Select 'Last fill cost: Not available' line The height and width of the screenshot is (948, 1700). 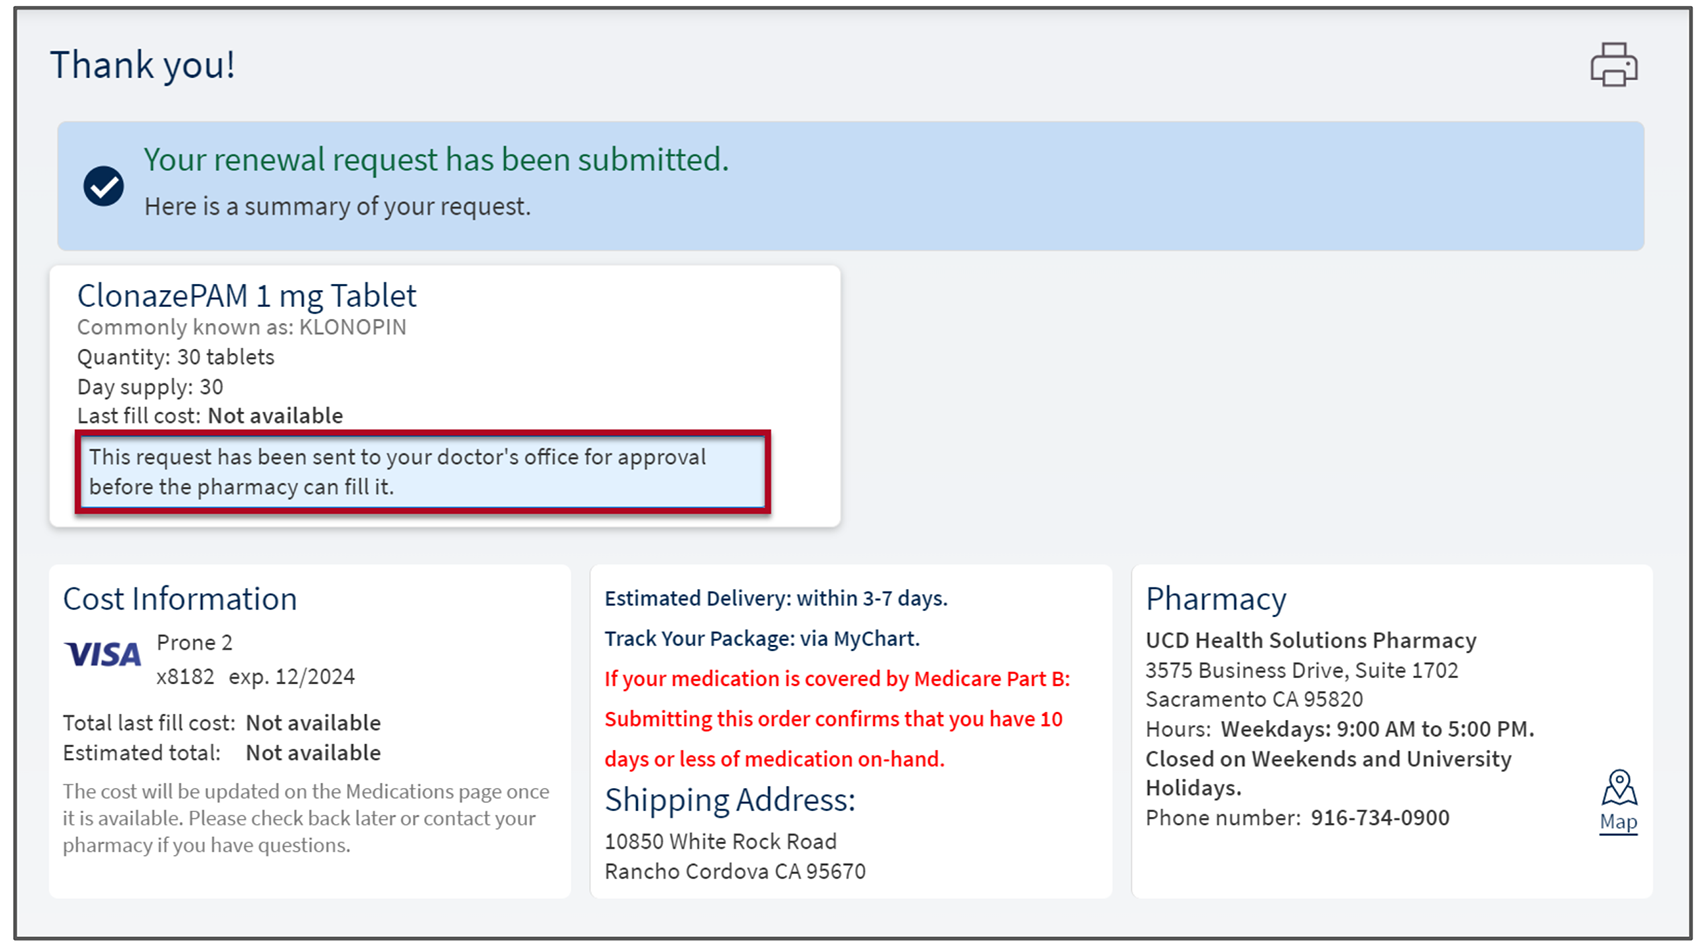210,416
